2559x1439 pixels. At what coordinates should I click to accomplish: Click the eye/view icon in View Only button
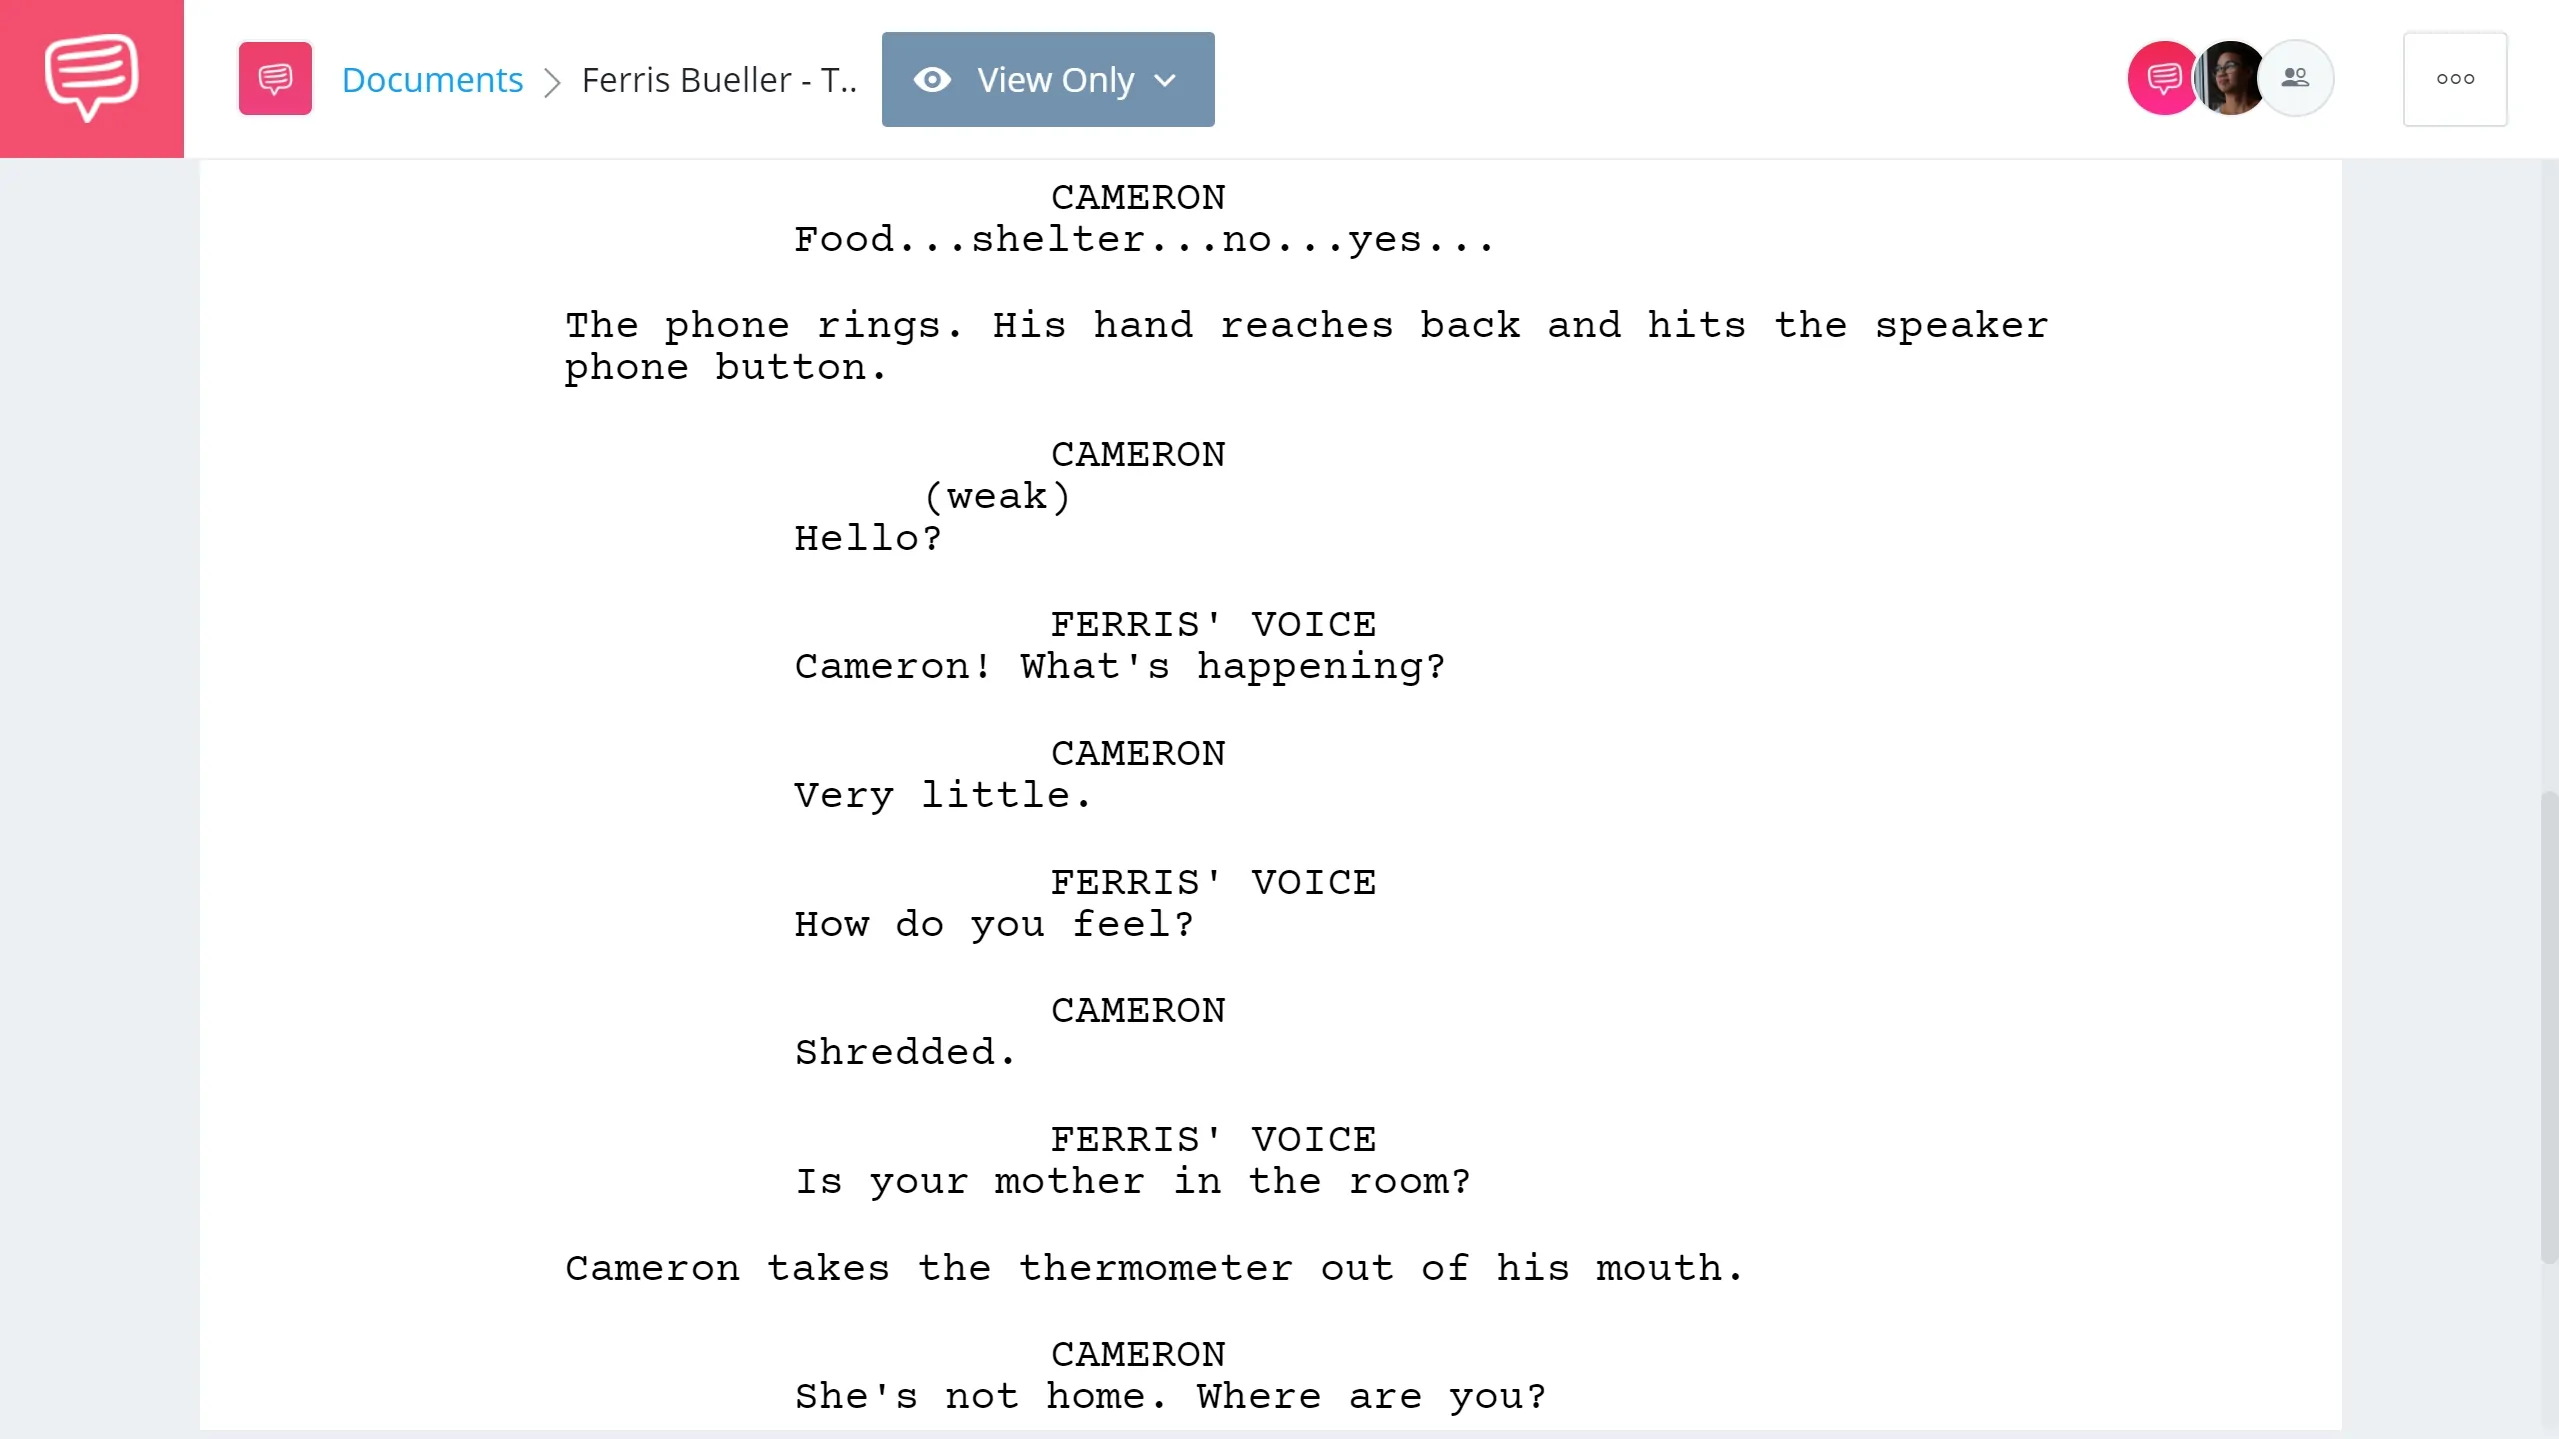(933, 79)
